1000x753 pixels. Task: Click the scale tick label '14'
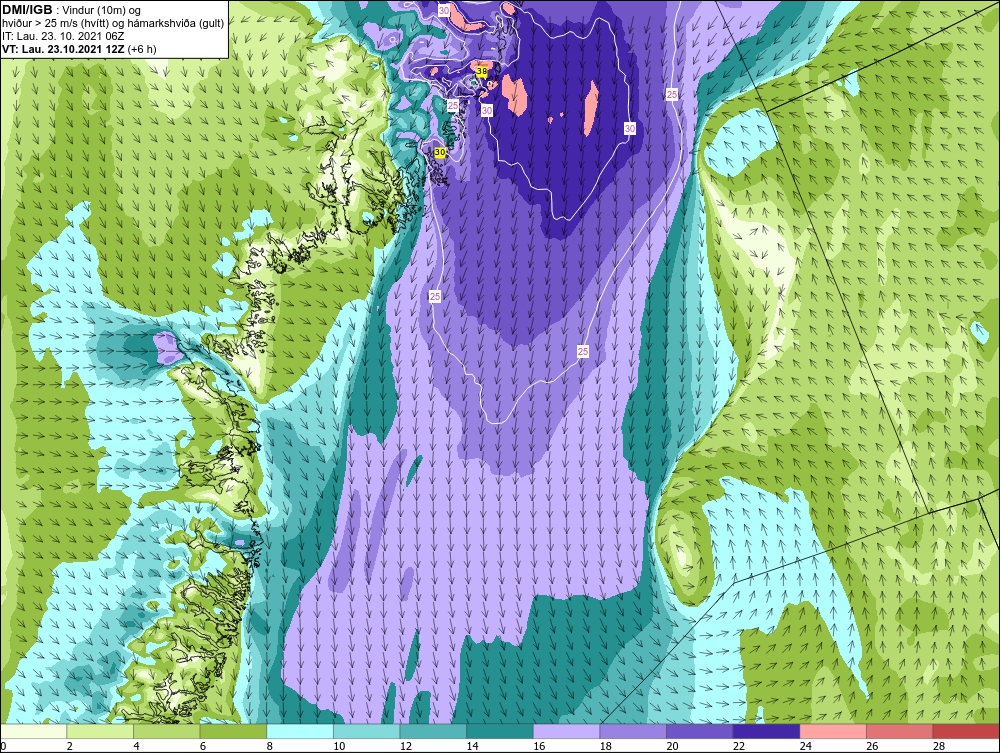[x=472, y=746]
